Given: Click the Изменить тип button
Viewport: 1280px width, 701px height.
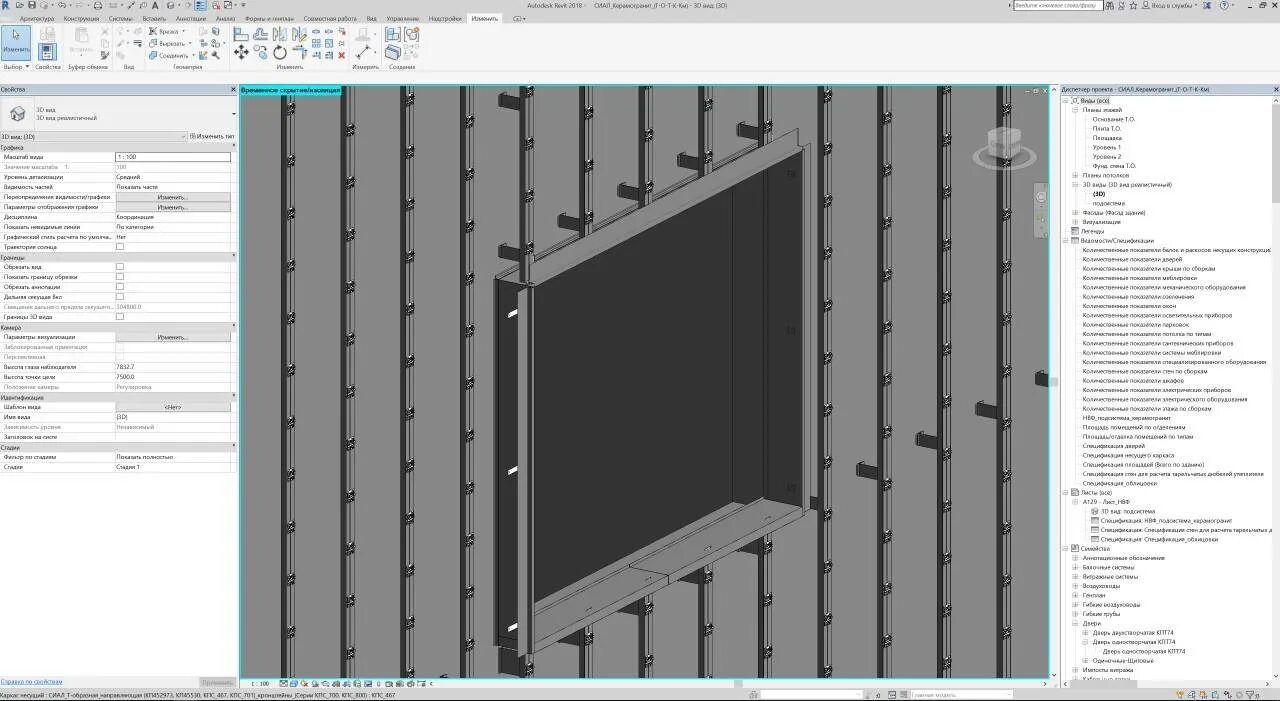Looking at the screenshot, I should click(213, 136).
